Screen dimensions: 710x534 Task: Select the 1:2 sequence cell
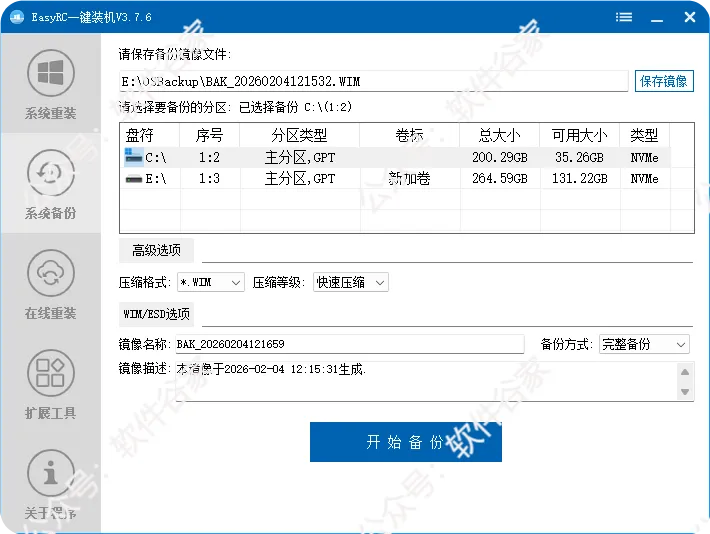(210, 157)
